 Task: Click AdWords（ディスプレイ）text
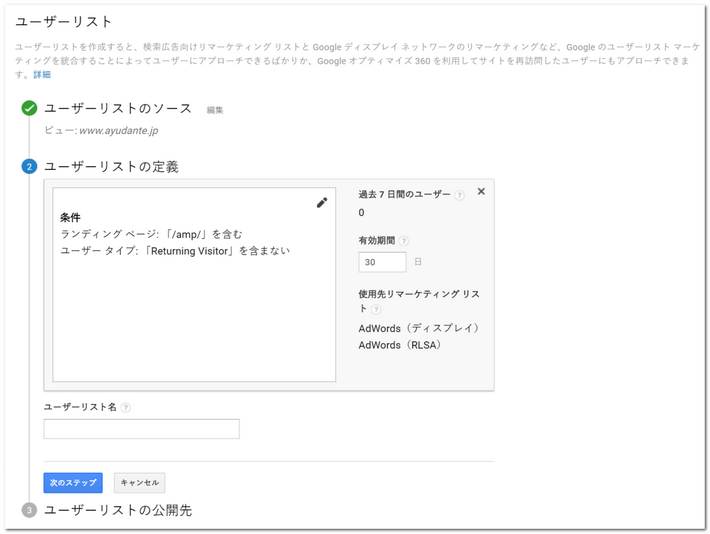(x=419, y=328)
